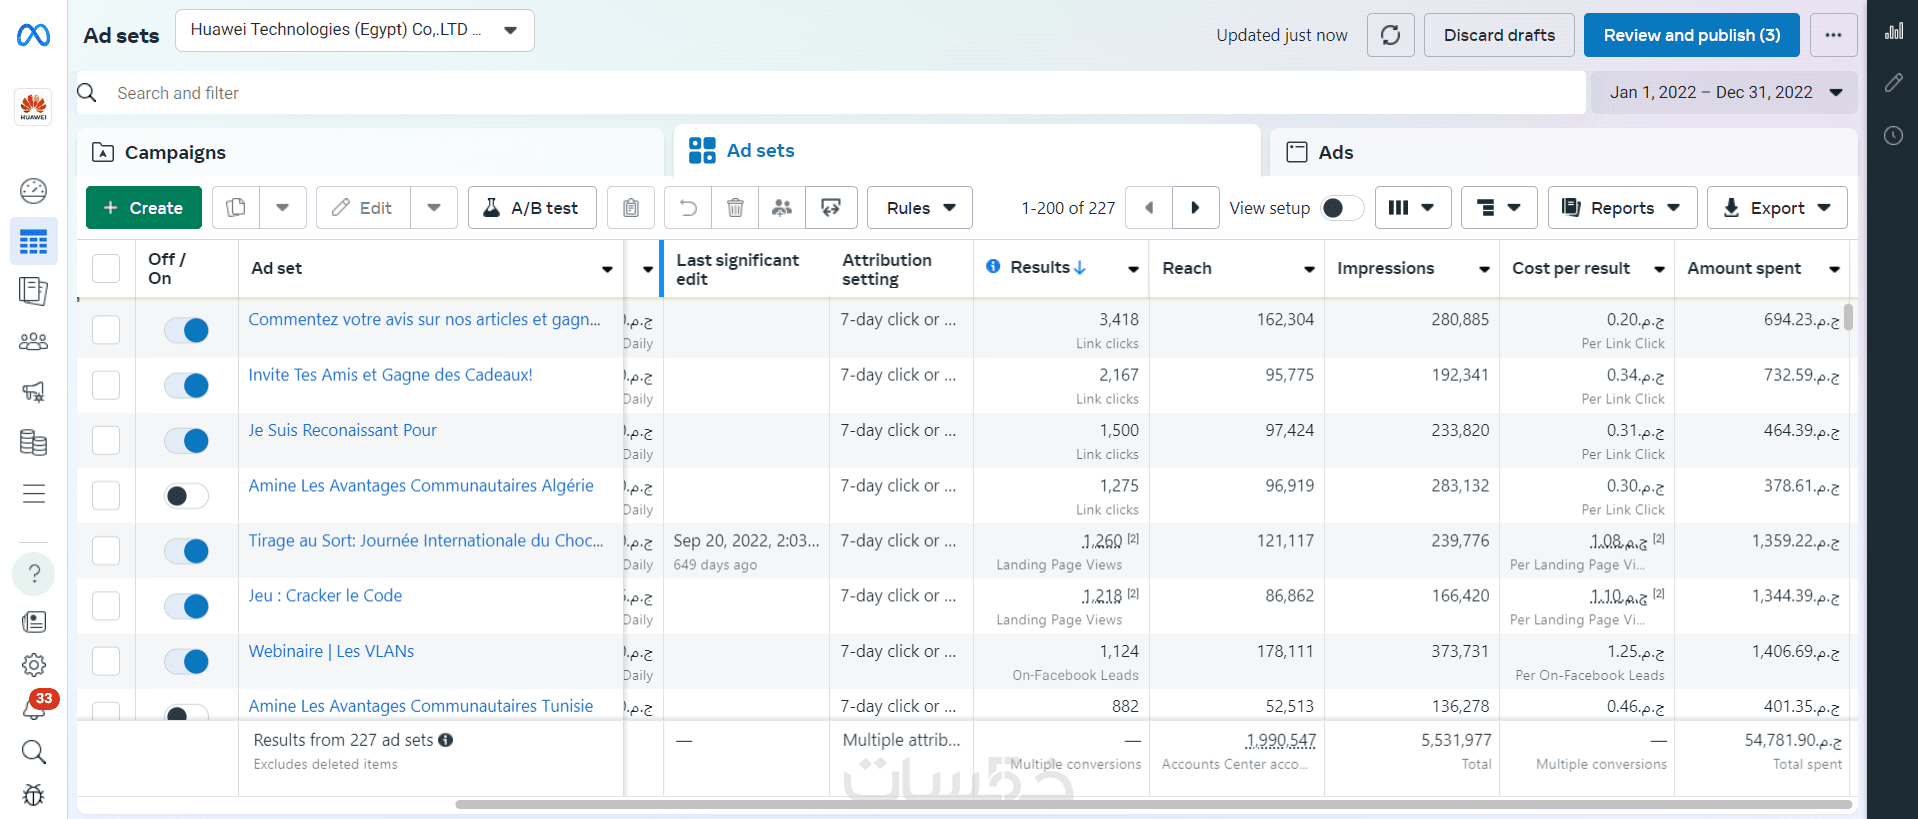Click the vertical table scrollbar thumb

pos(1849,317)
